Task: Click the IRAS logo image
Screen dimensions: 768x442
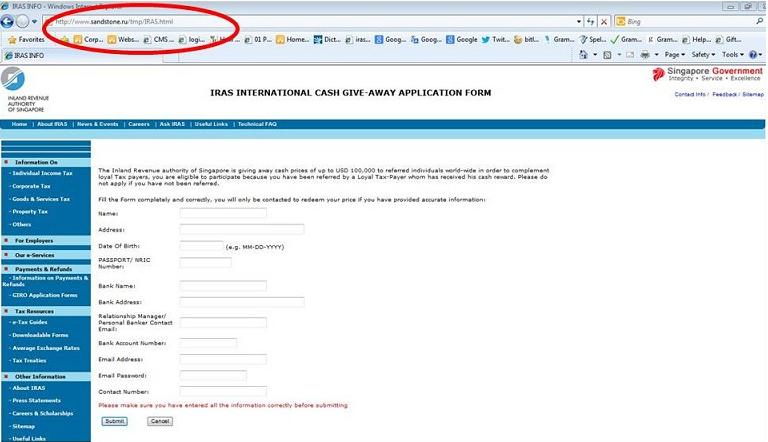Action: tap(13, 78)
